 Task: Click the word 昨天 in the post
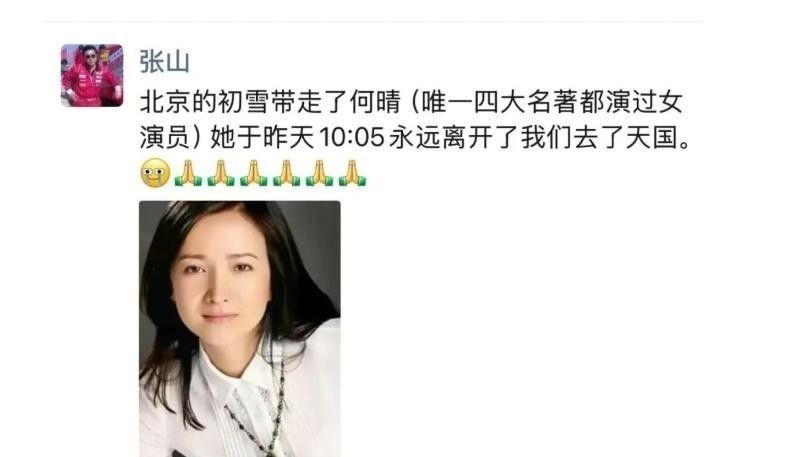click(289, 137)
